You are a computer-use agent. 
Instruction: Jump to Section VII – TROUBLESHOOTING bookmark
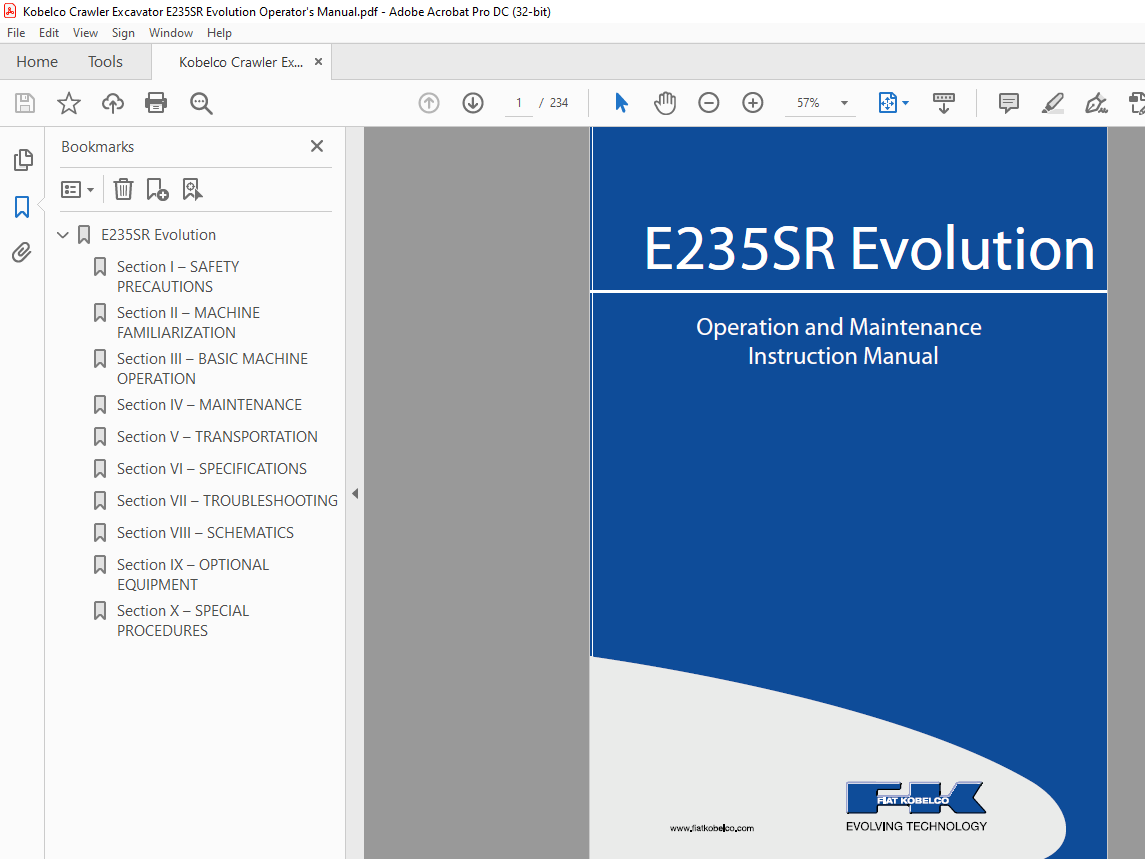[x=226, y=501]
